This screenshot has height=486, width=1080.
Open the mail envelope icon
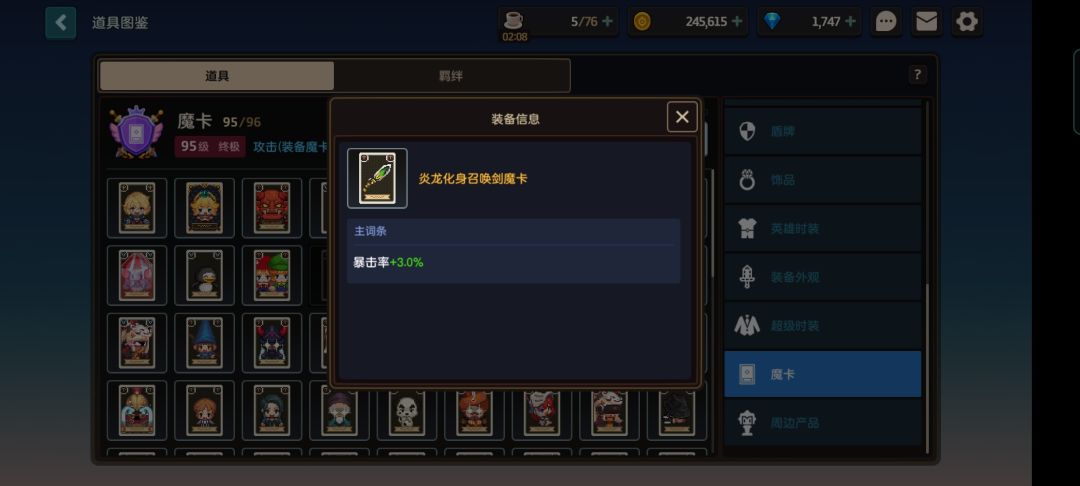926,22
